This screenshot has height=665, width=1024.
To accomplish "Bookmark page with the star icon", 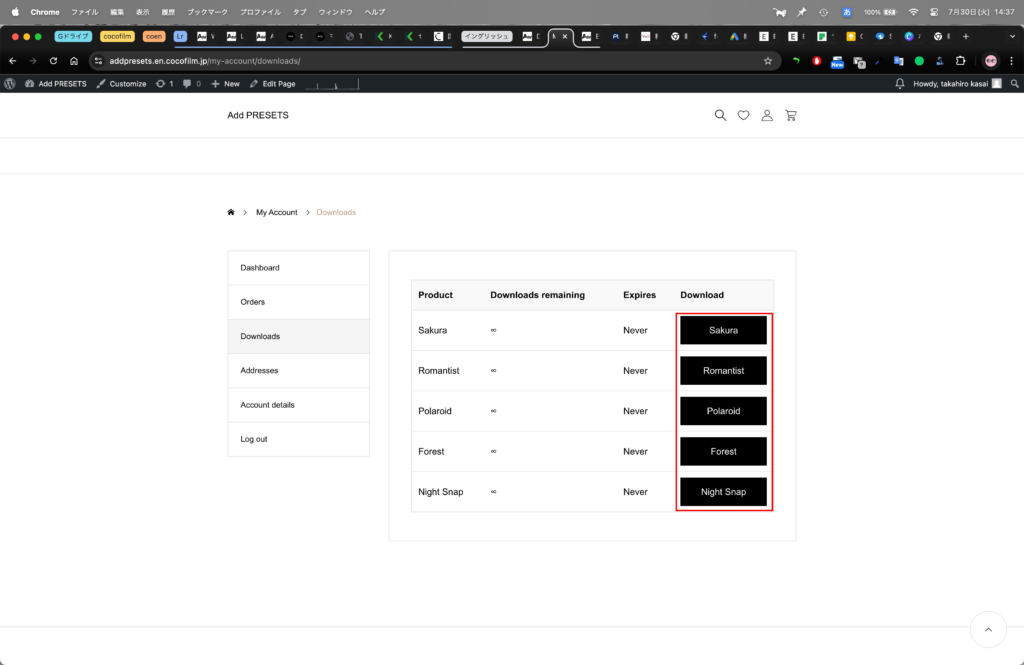I will point(768,61).
